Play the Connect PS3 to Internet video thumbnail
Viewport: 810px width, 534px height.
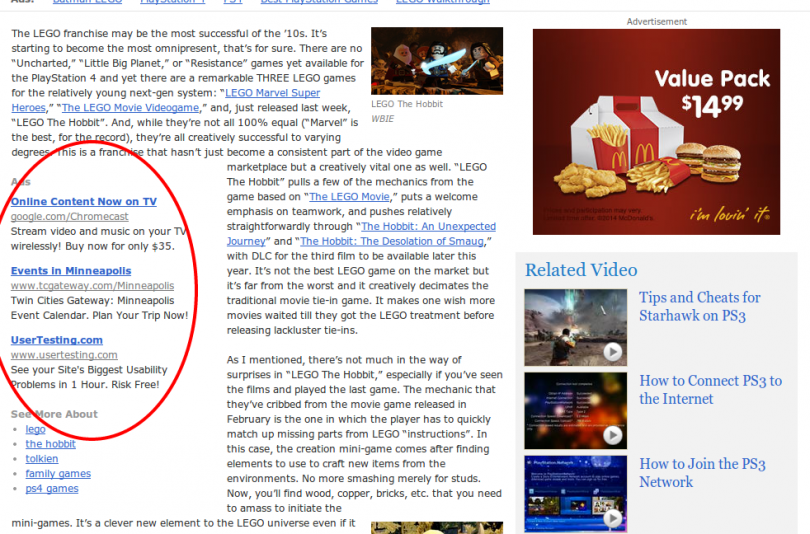click(575, 411)
